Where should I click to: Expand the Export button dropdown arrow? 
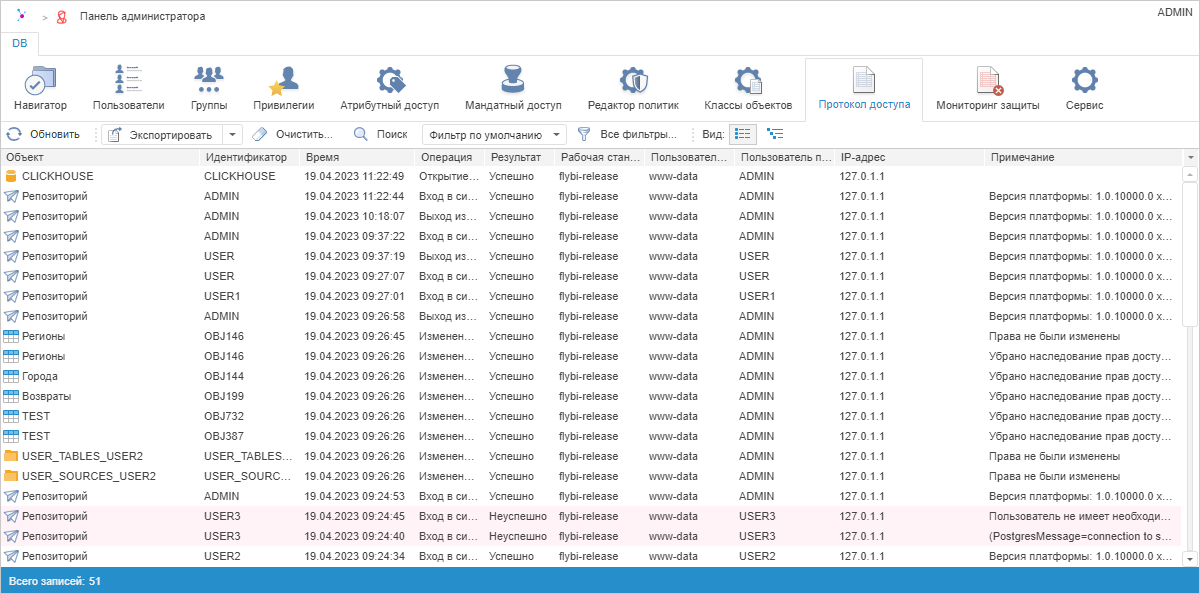tap(233, 134)
